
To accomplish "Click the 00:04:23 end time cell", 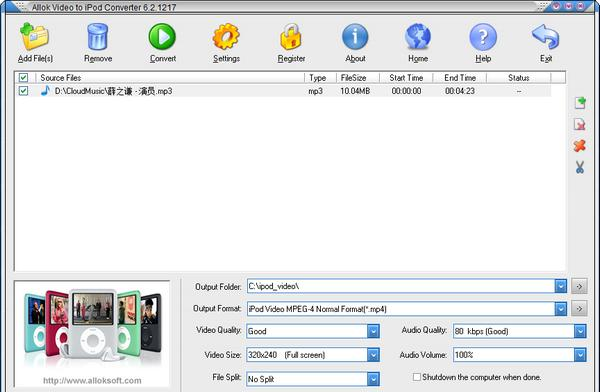I will pyautogui.click(x=460, y=91).
